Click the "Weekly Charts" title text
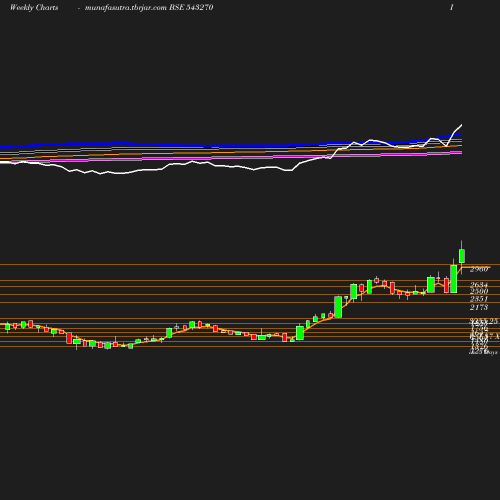500x500 pixels. coord(34,8)
